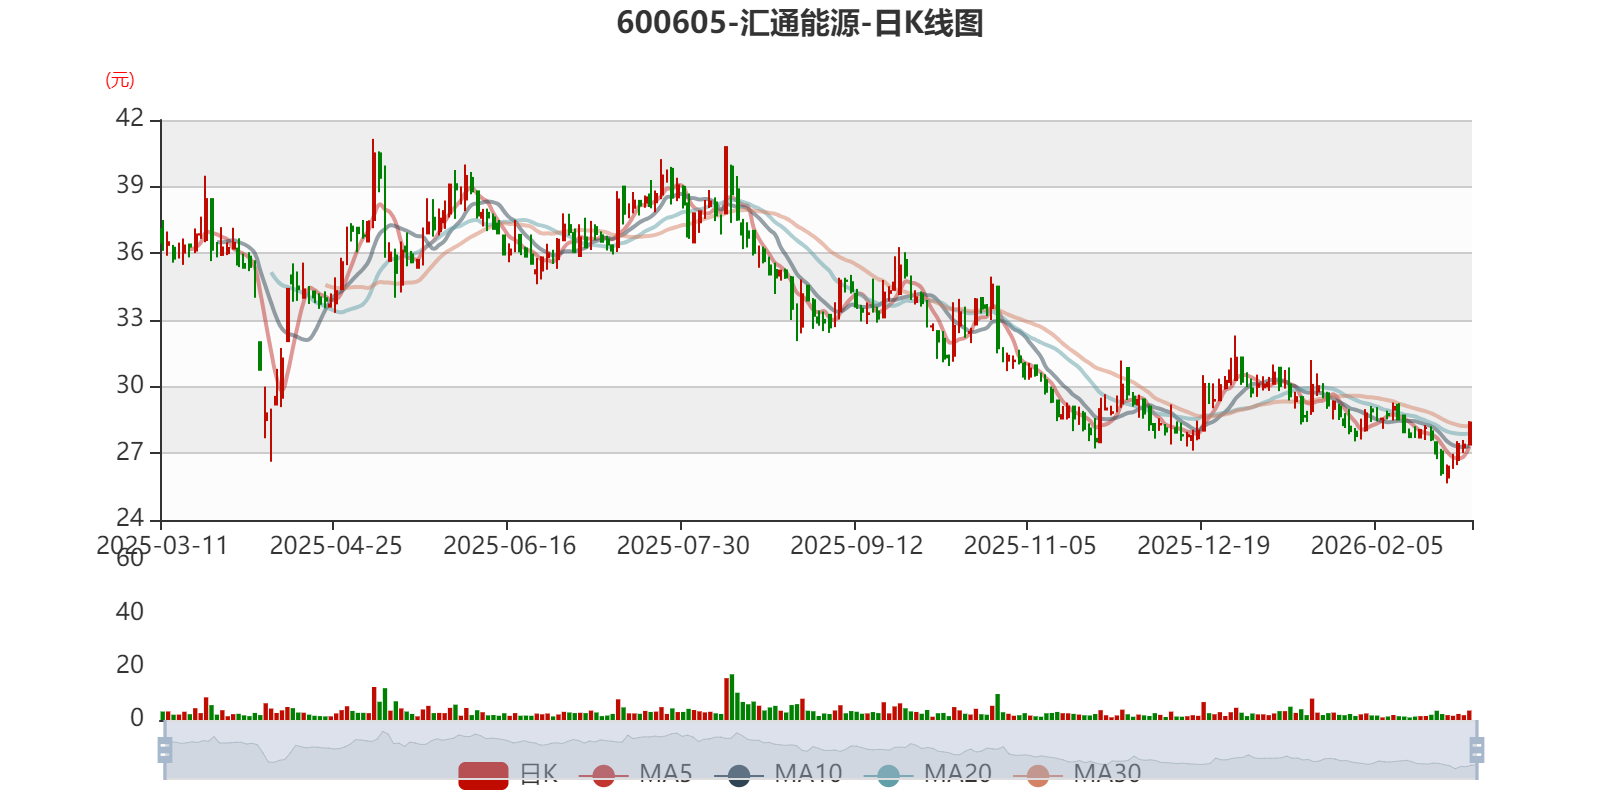
Task: Click the 24 price axis label
Action: coord(130,518)
